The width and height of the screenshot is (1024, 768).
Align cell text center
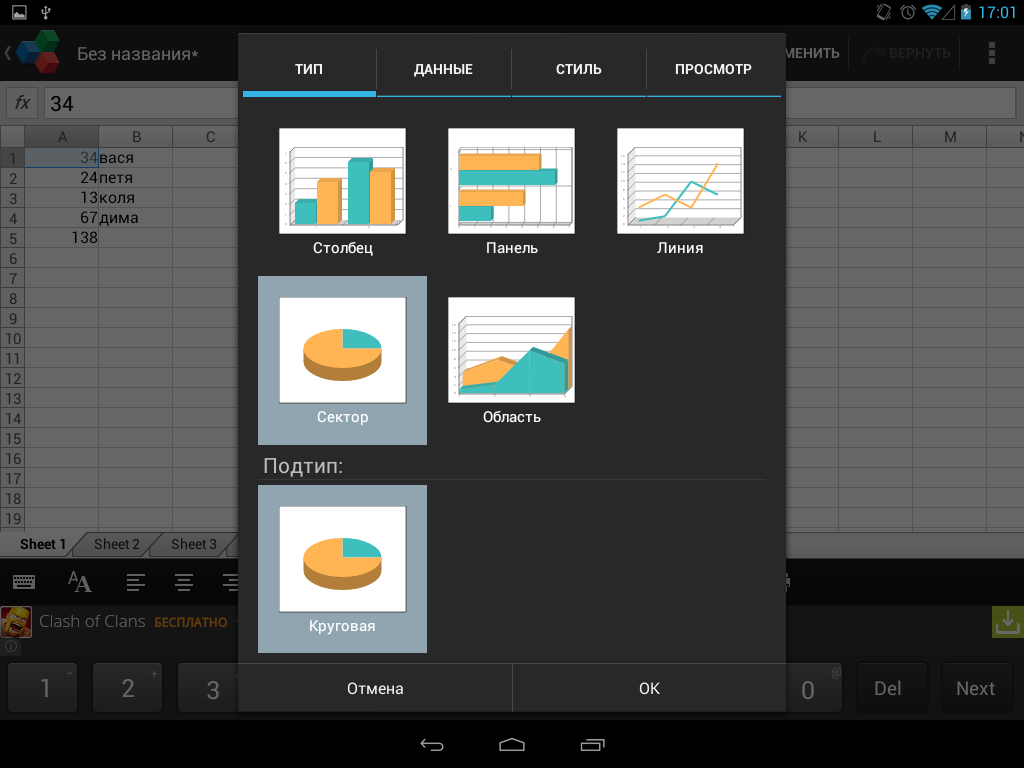pyautogui.click(x=184, y=582)
